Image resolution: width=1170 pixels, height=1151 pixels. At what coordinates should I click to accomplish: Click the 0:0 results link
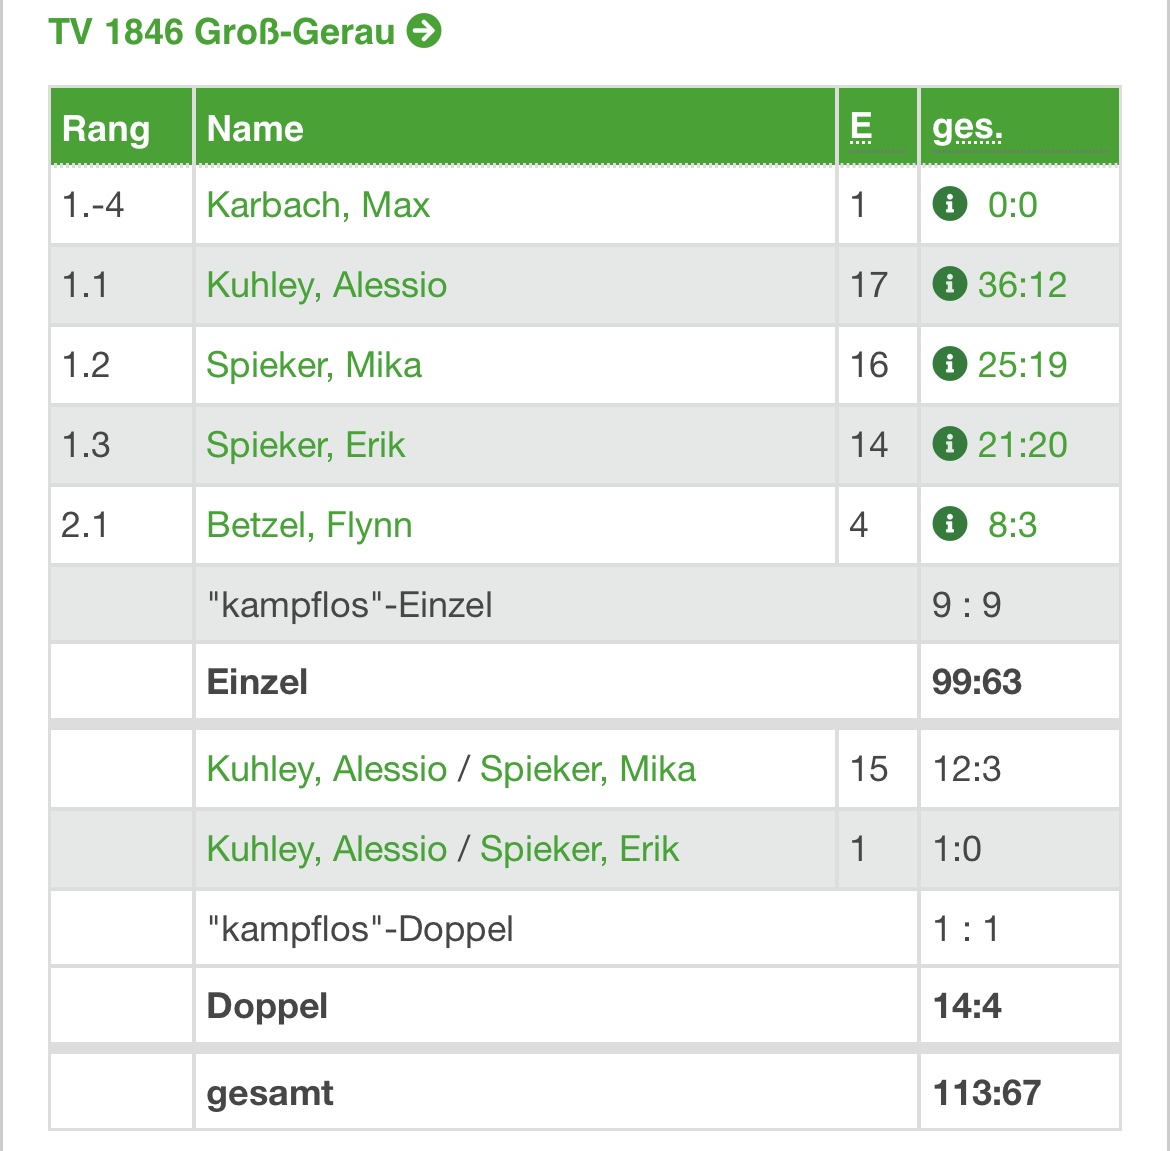pyautogui.click(x=1013, y=205)
